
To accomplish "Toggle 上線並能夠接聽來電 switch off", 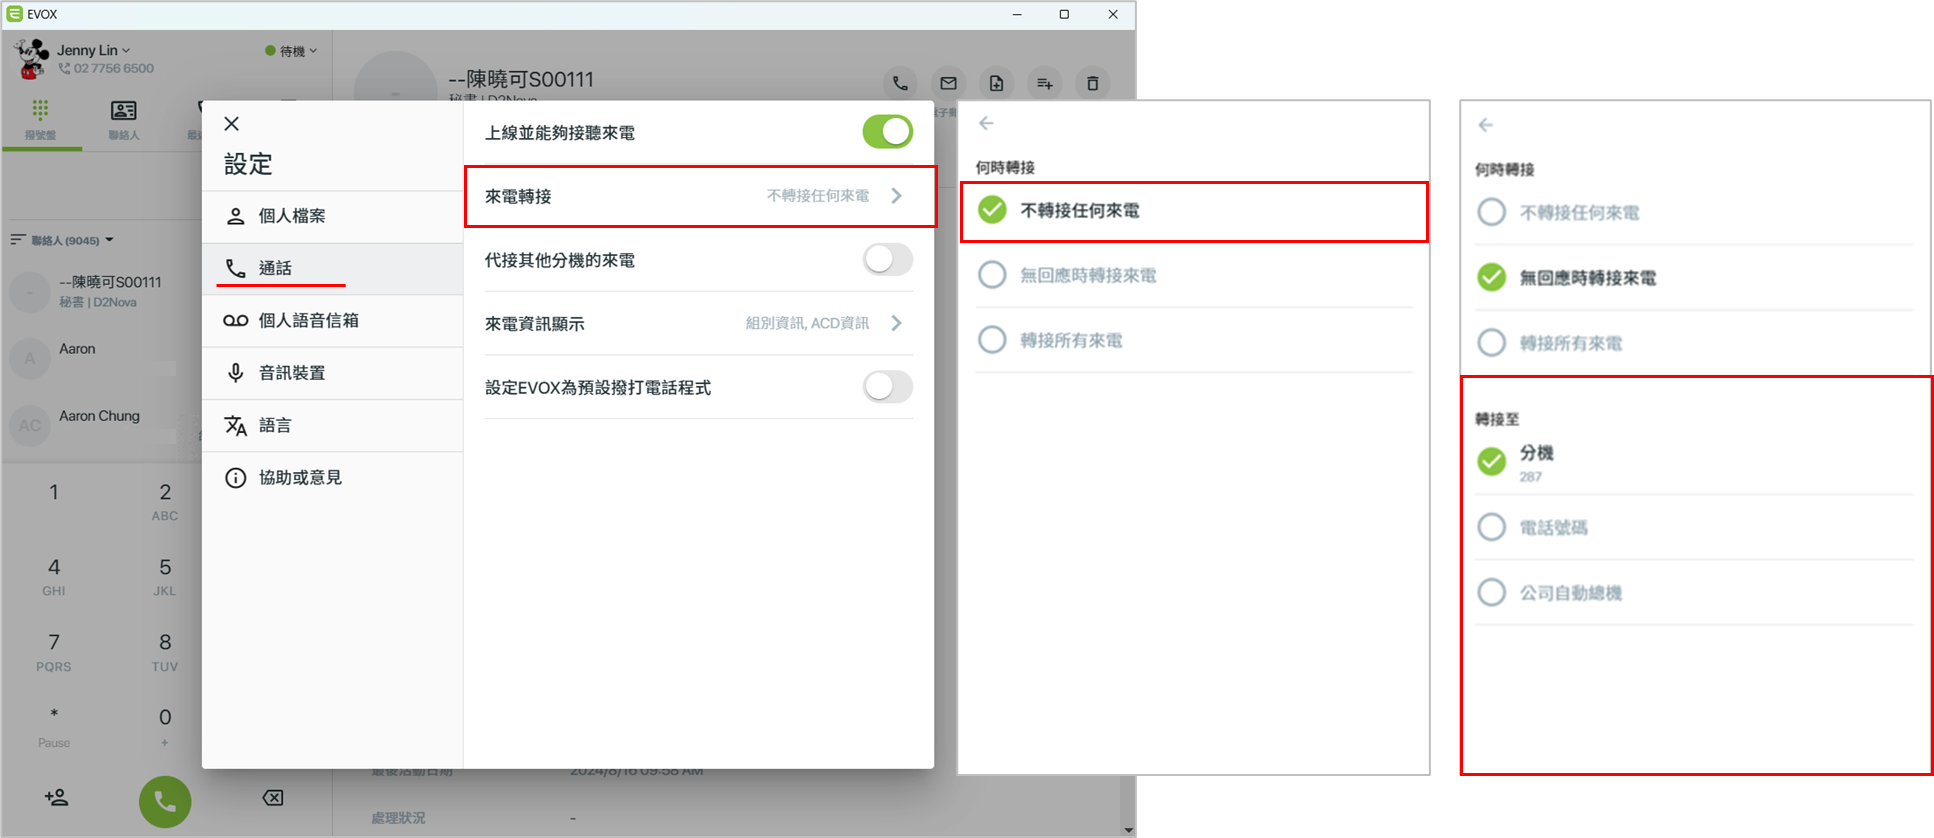I will pyautogui.click(x=888, y=131).
